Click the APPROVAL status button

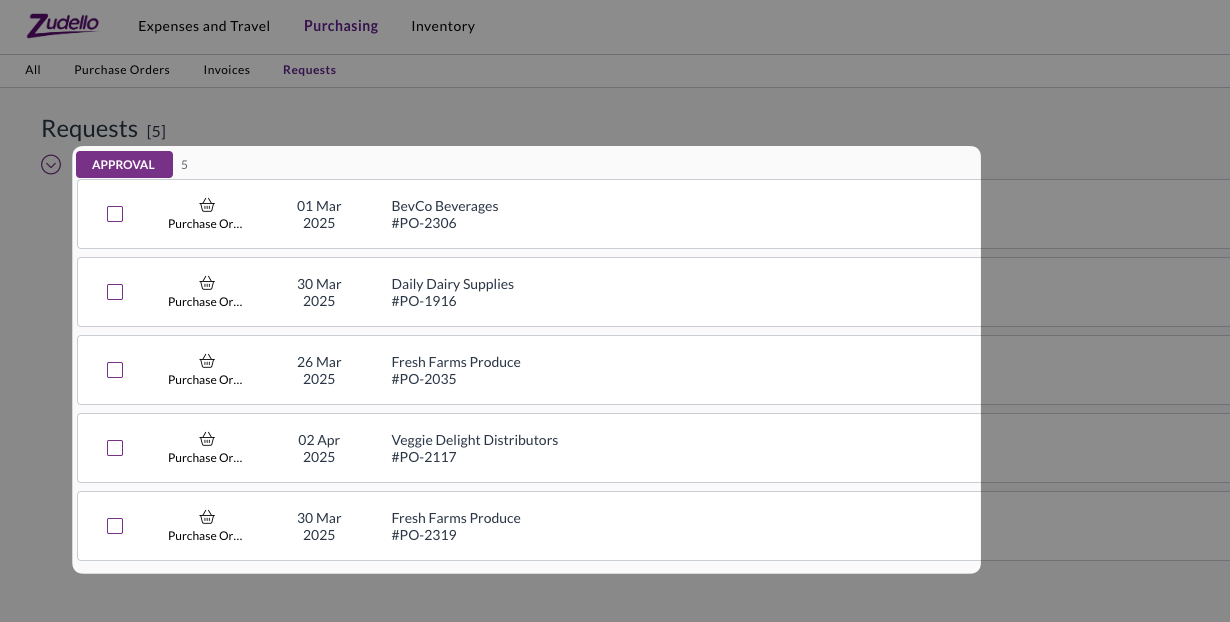point(124,165)
